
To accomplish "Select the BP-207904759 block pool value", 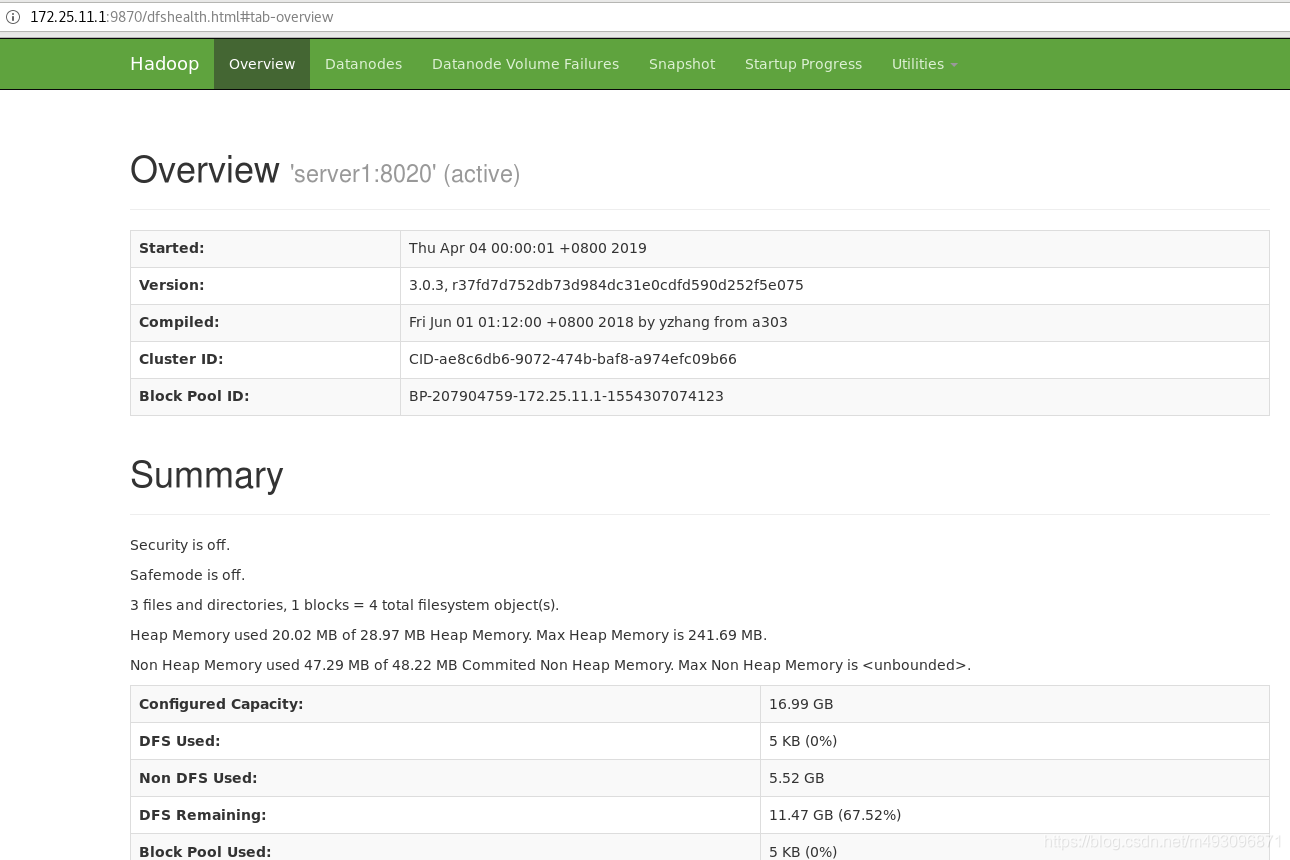I will [566, 396].
